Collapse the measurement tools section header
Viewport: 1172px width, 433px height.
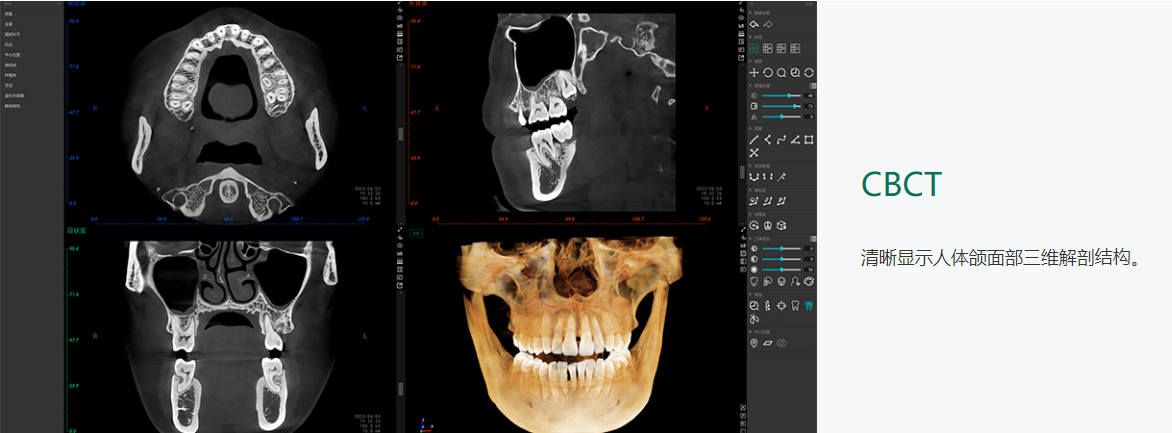[750, 128]
